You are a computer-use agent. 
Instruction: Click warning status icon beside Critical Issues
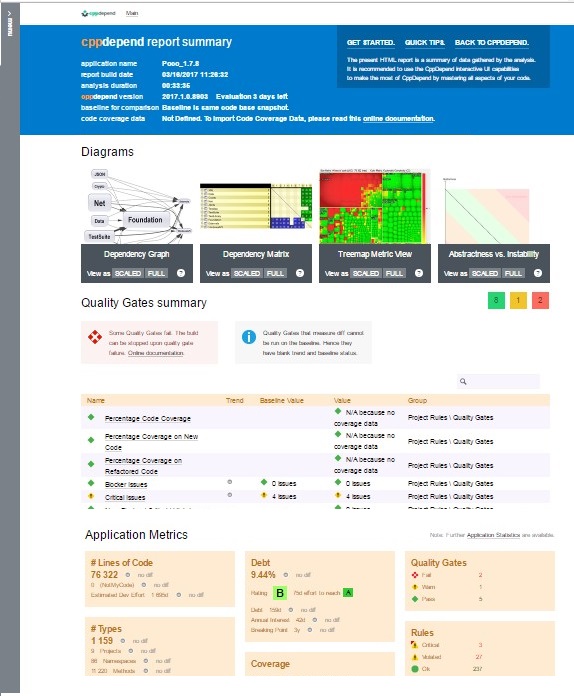91,496
